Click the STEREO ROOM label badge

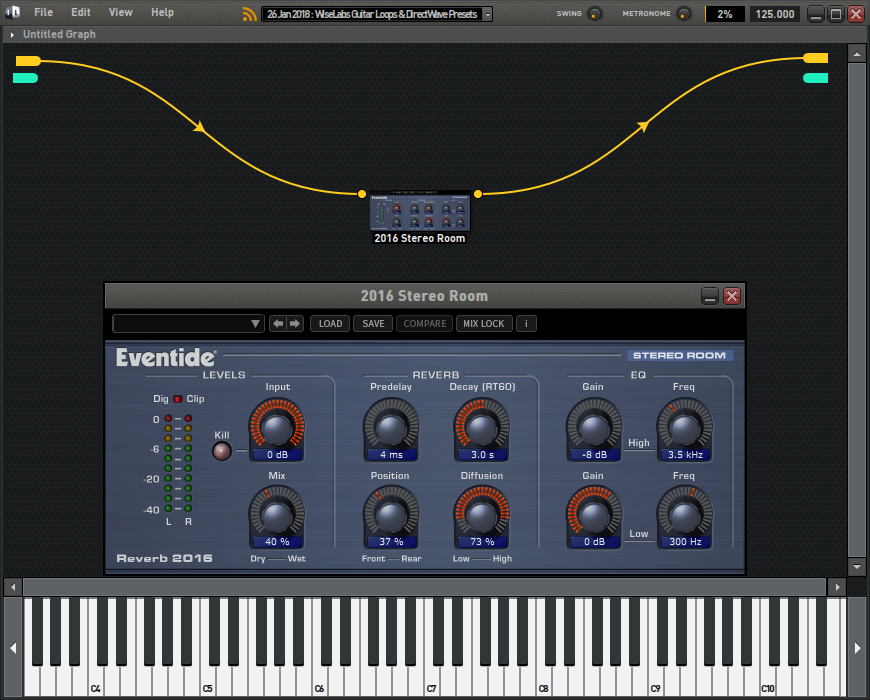click(x=680, y=356)
